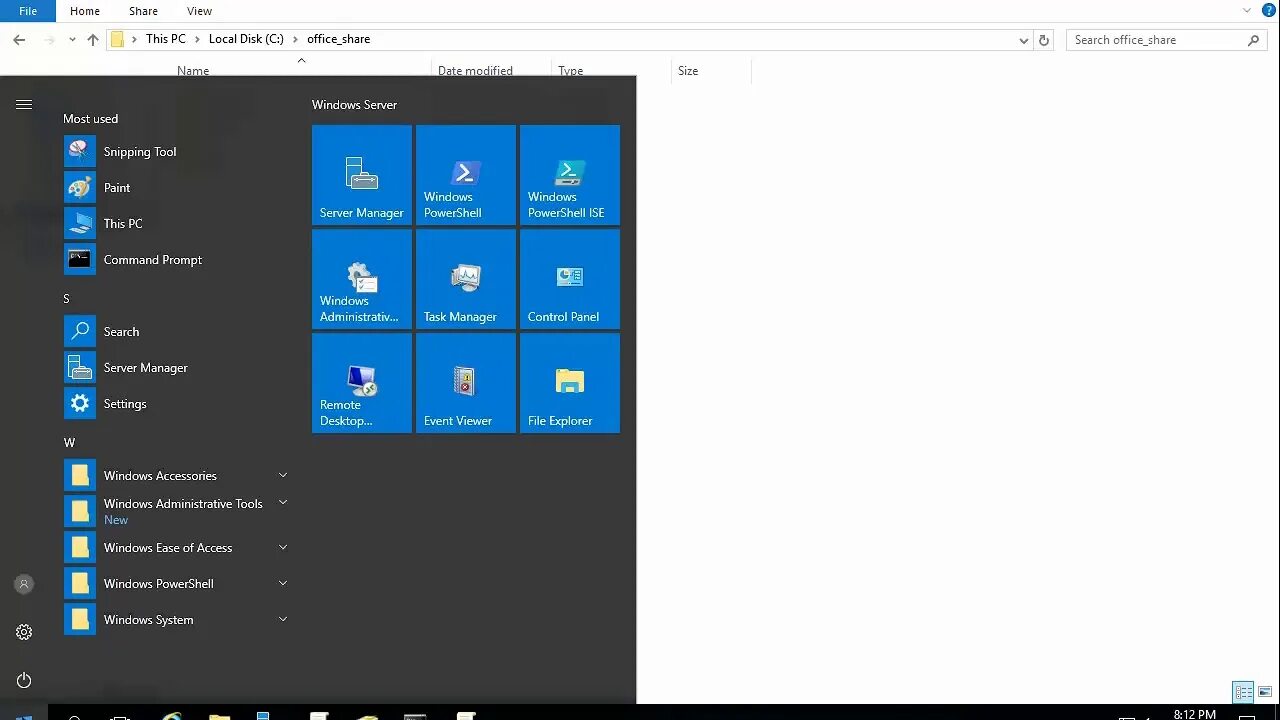Open the Windows PowerShell ISE tile

pyautogui.click(x=570, y=175)
